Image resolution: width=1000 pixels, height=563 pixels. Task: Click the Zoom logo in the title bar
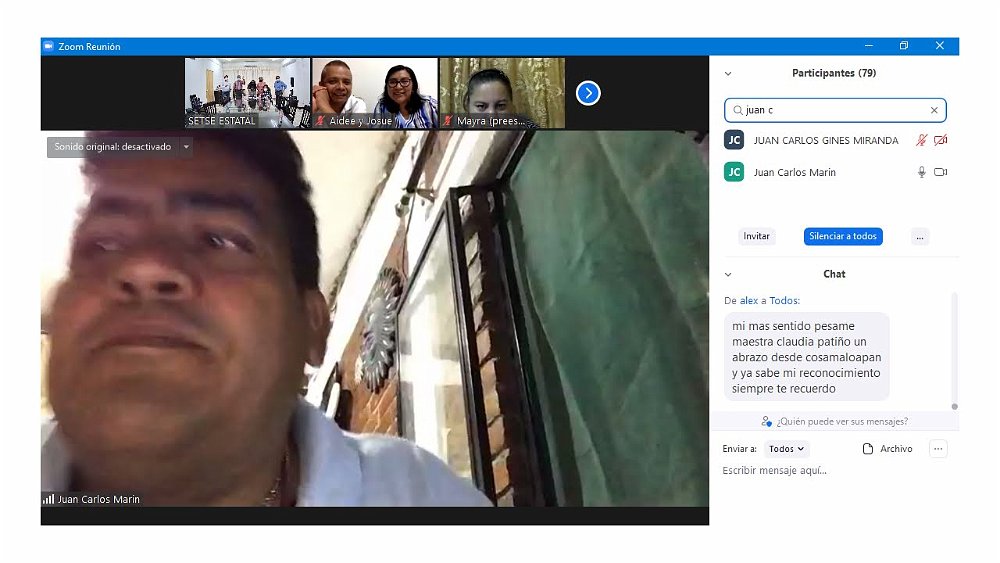point(48,46)
